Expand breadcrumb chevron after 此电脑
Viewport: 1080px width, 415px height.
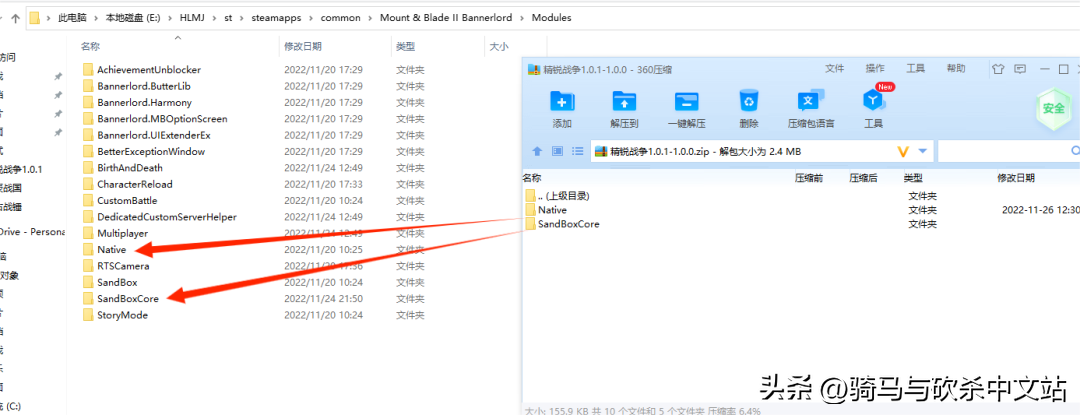pos(96,18)
